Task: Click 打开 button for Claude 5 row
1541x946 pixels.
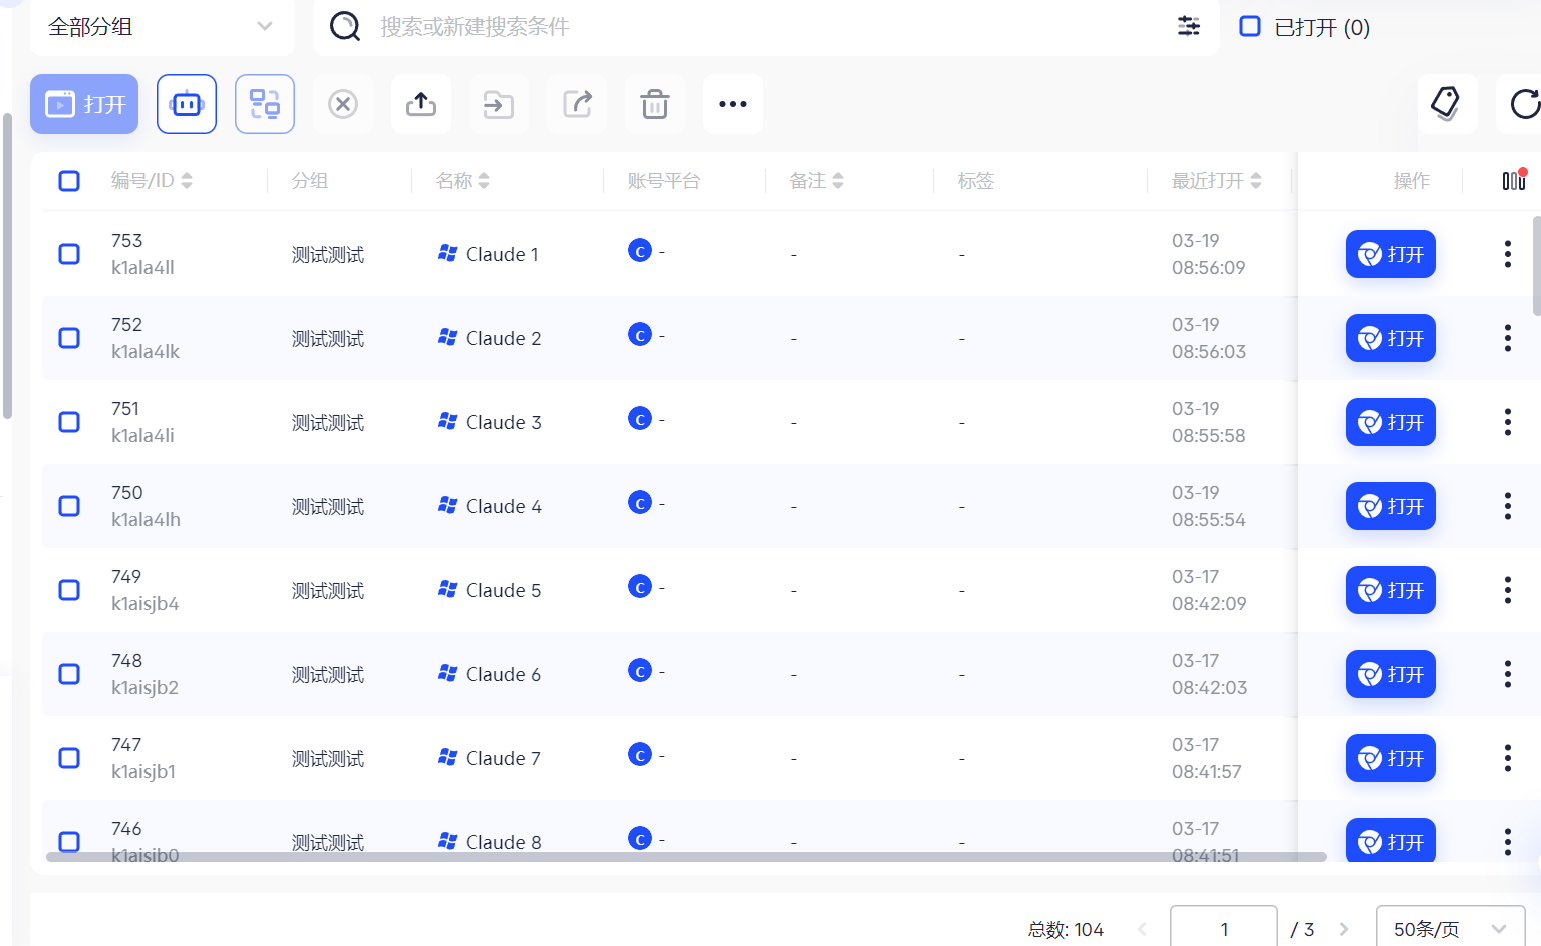Action: point(1391,590)
